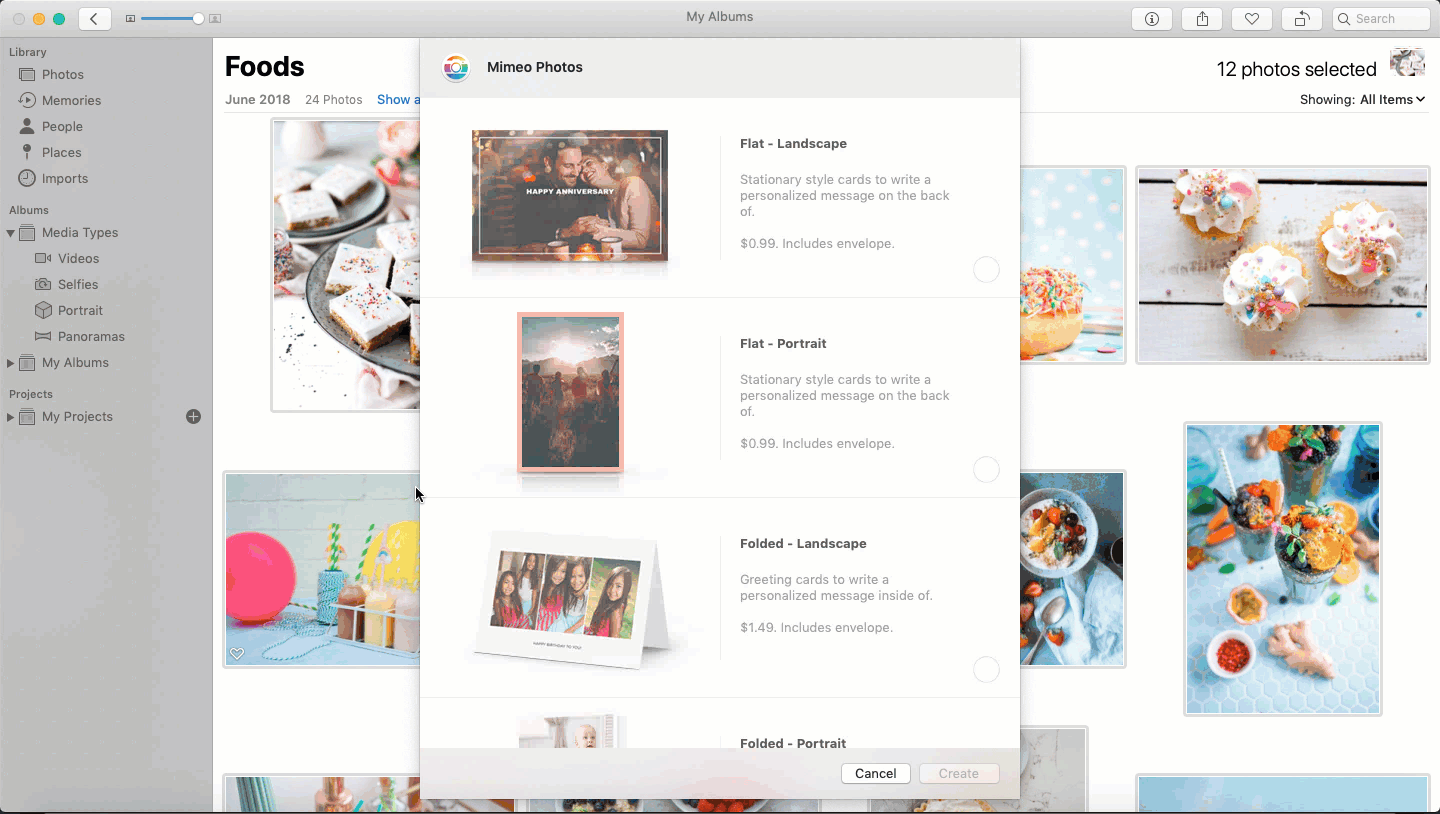1440x814 pixels.
Task: Click the Search field
Action: [1382, 19]
